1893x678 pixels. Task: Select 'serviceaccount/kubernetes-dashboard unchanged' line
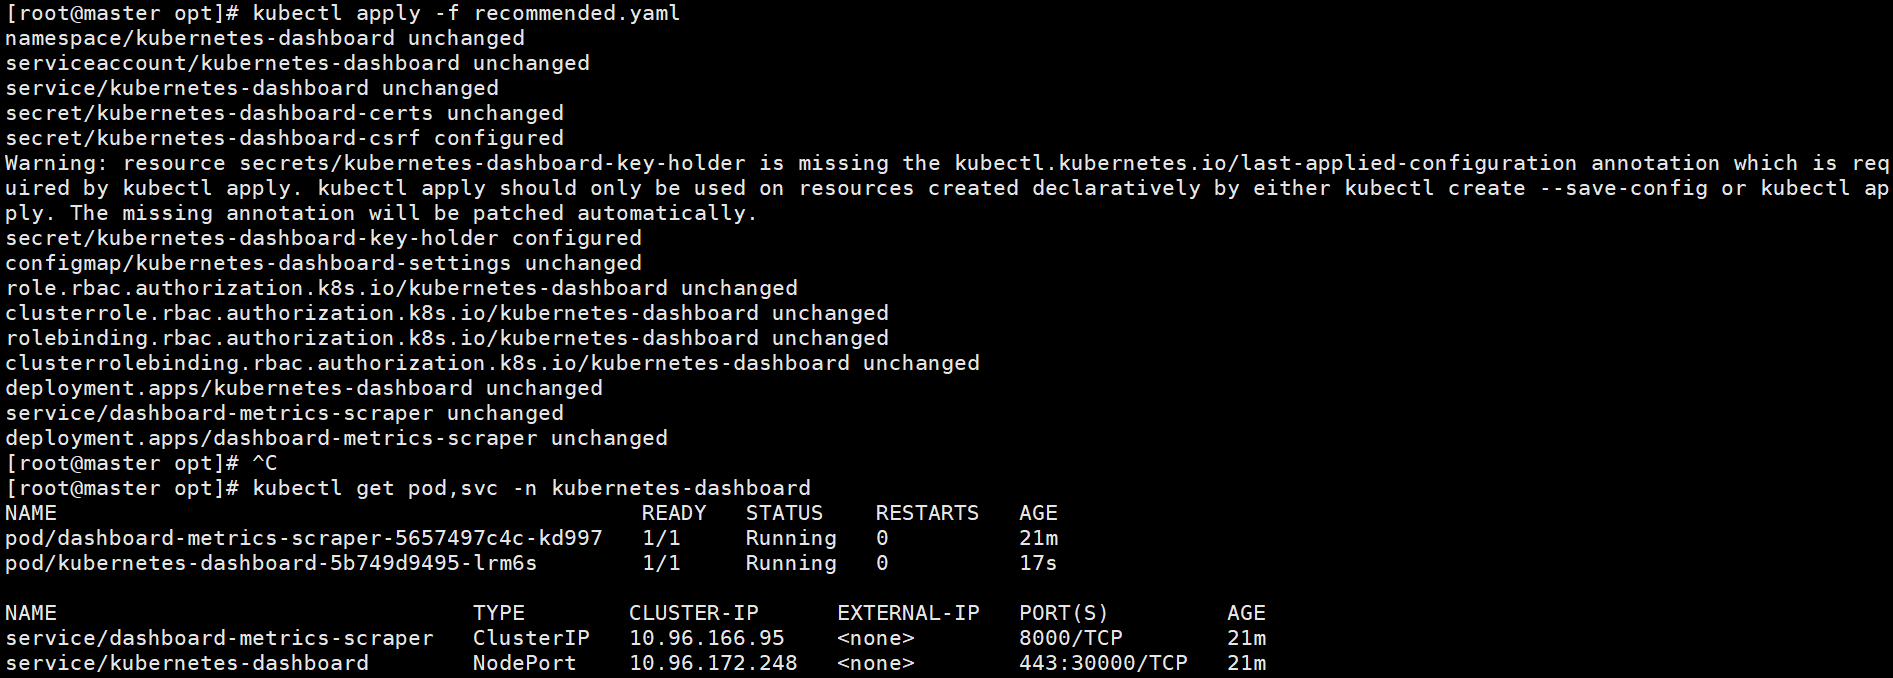point(297,64)
